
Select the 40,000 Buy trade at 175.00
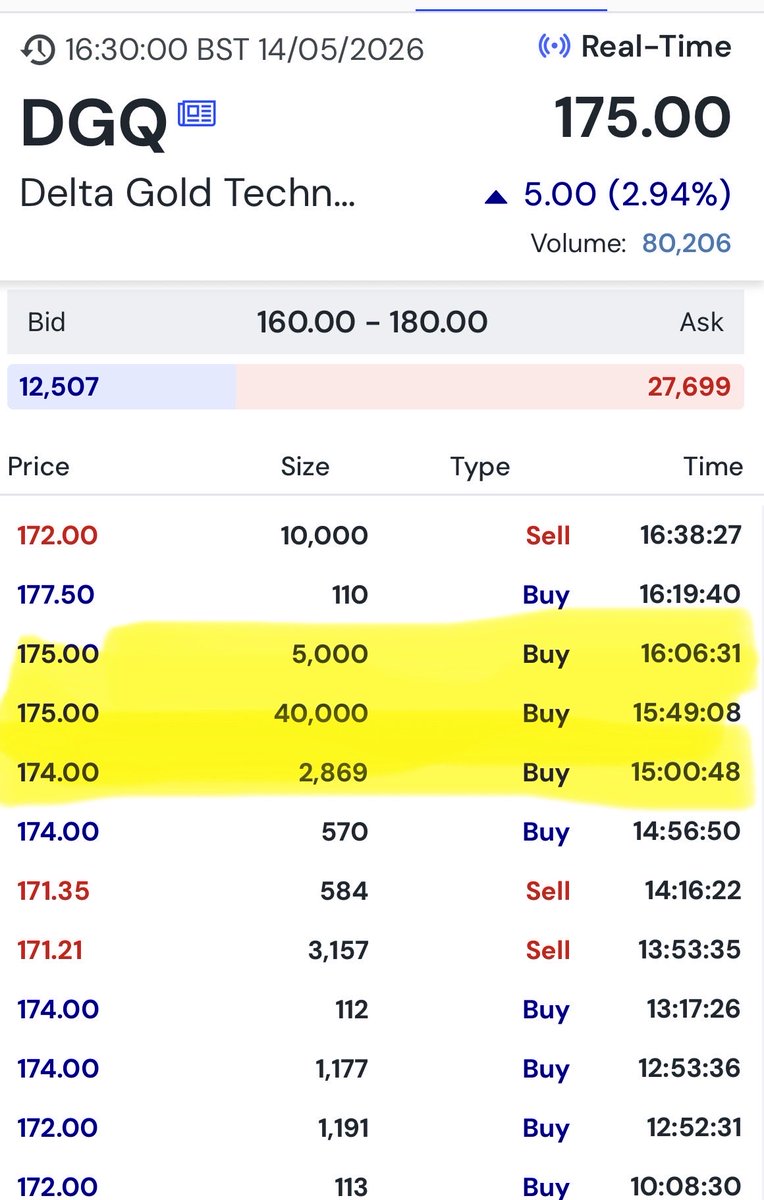pyautogui.click(x=380, y=713)
